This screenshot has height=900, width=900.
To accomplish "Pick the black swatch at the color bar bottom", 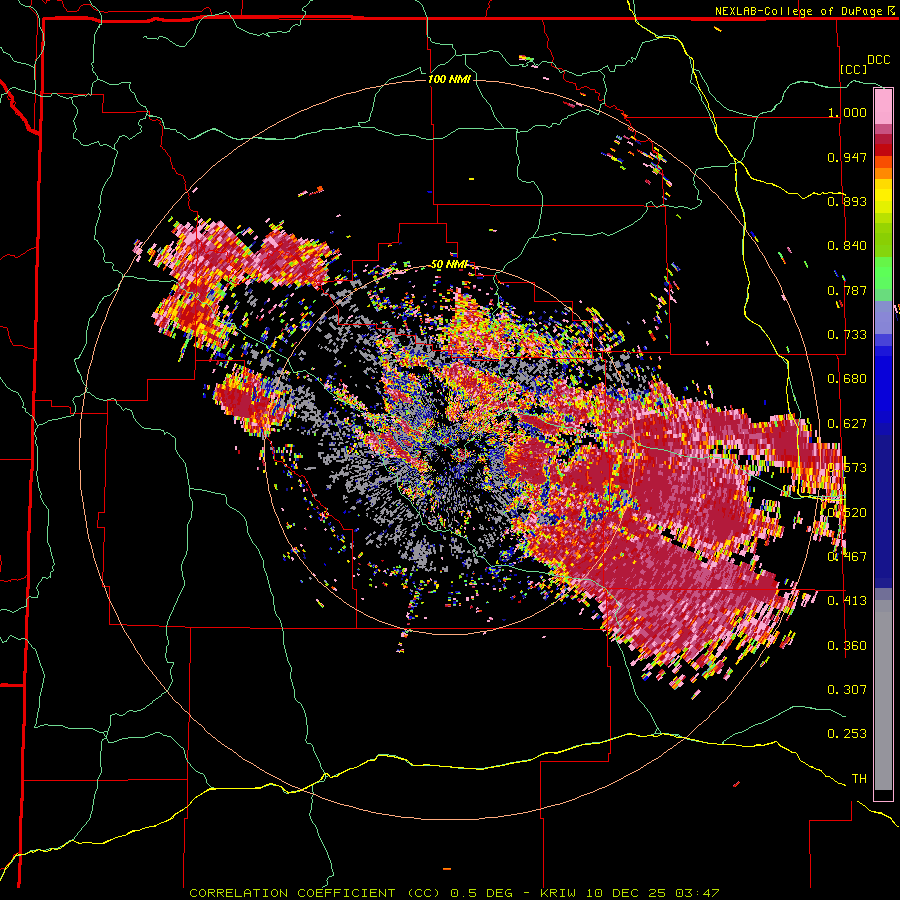I will click(x=883, y=795).
